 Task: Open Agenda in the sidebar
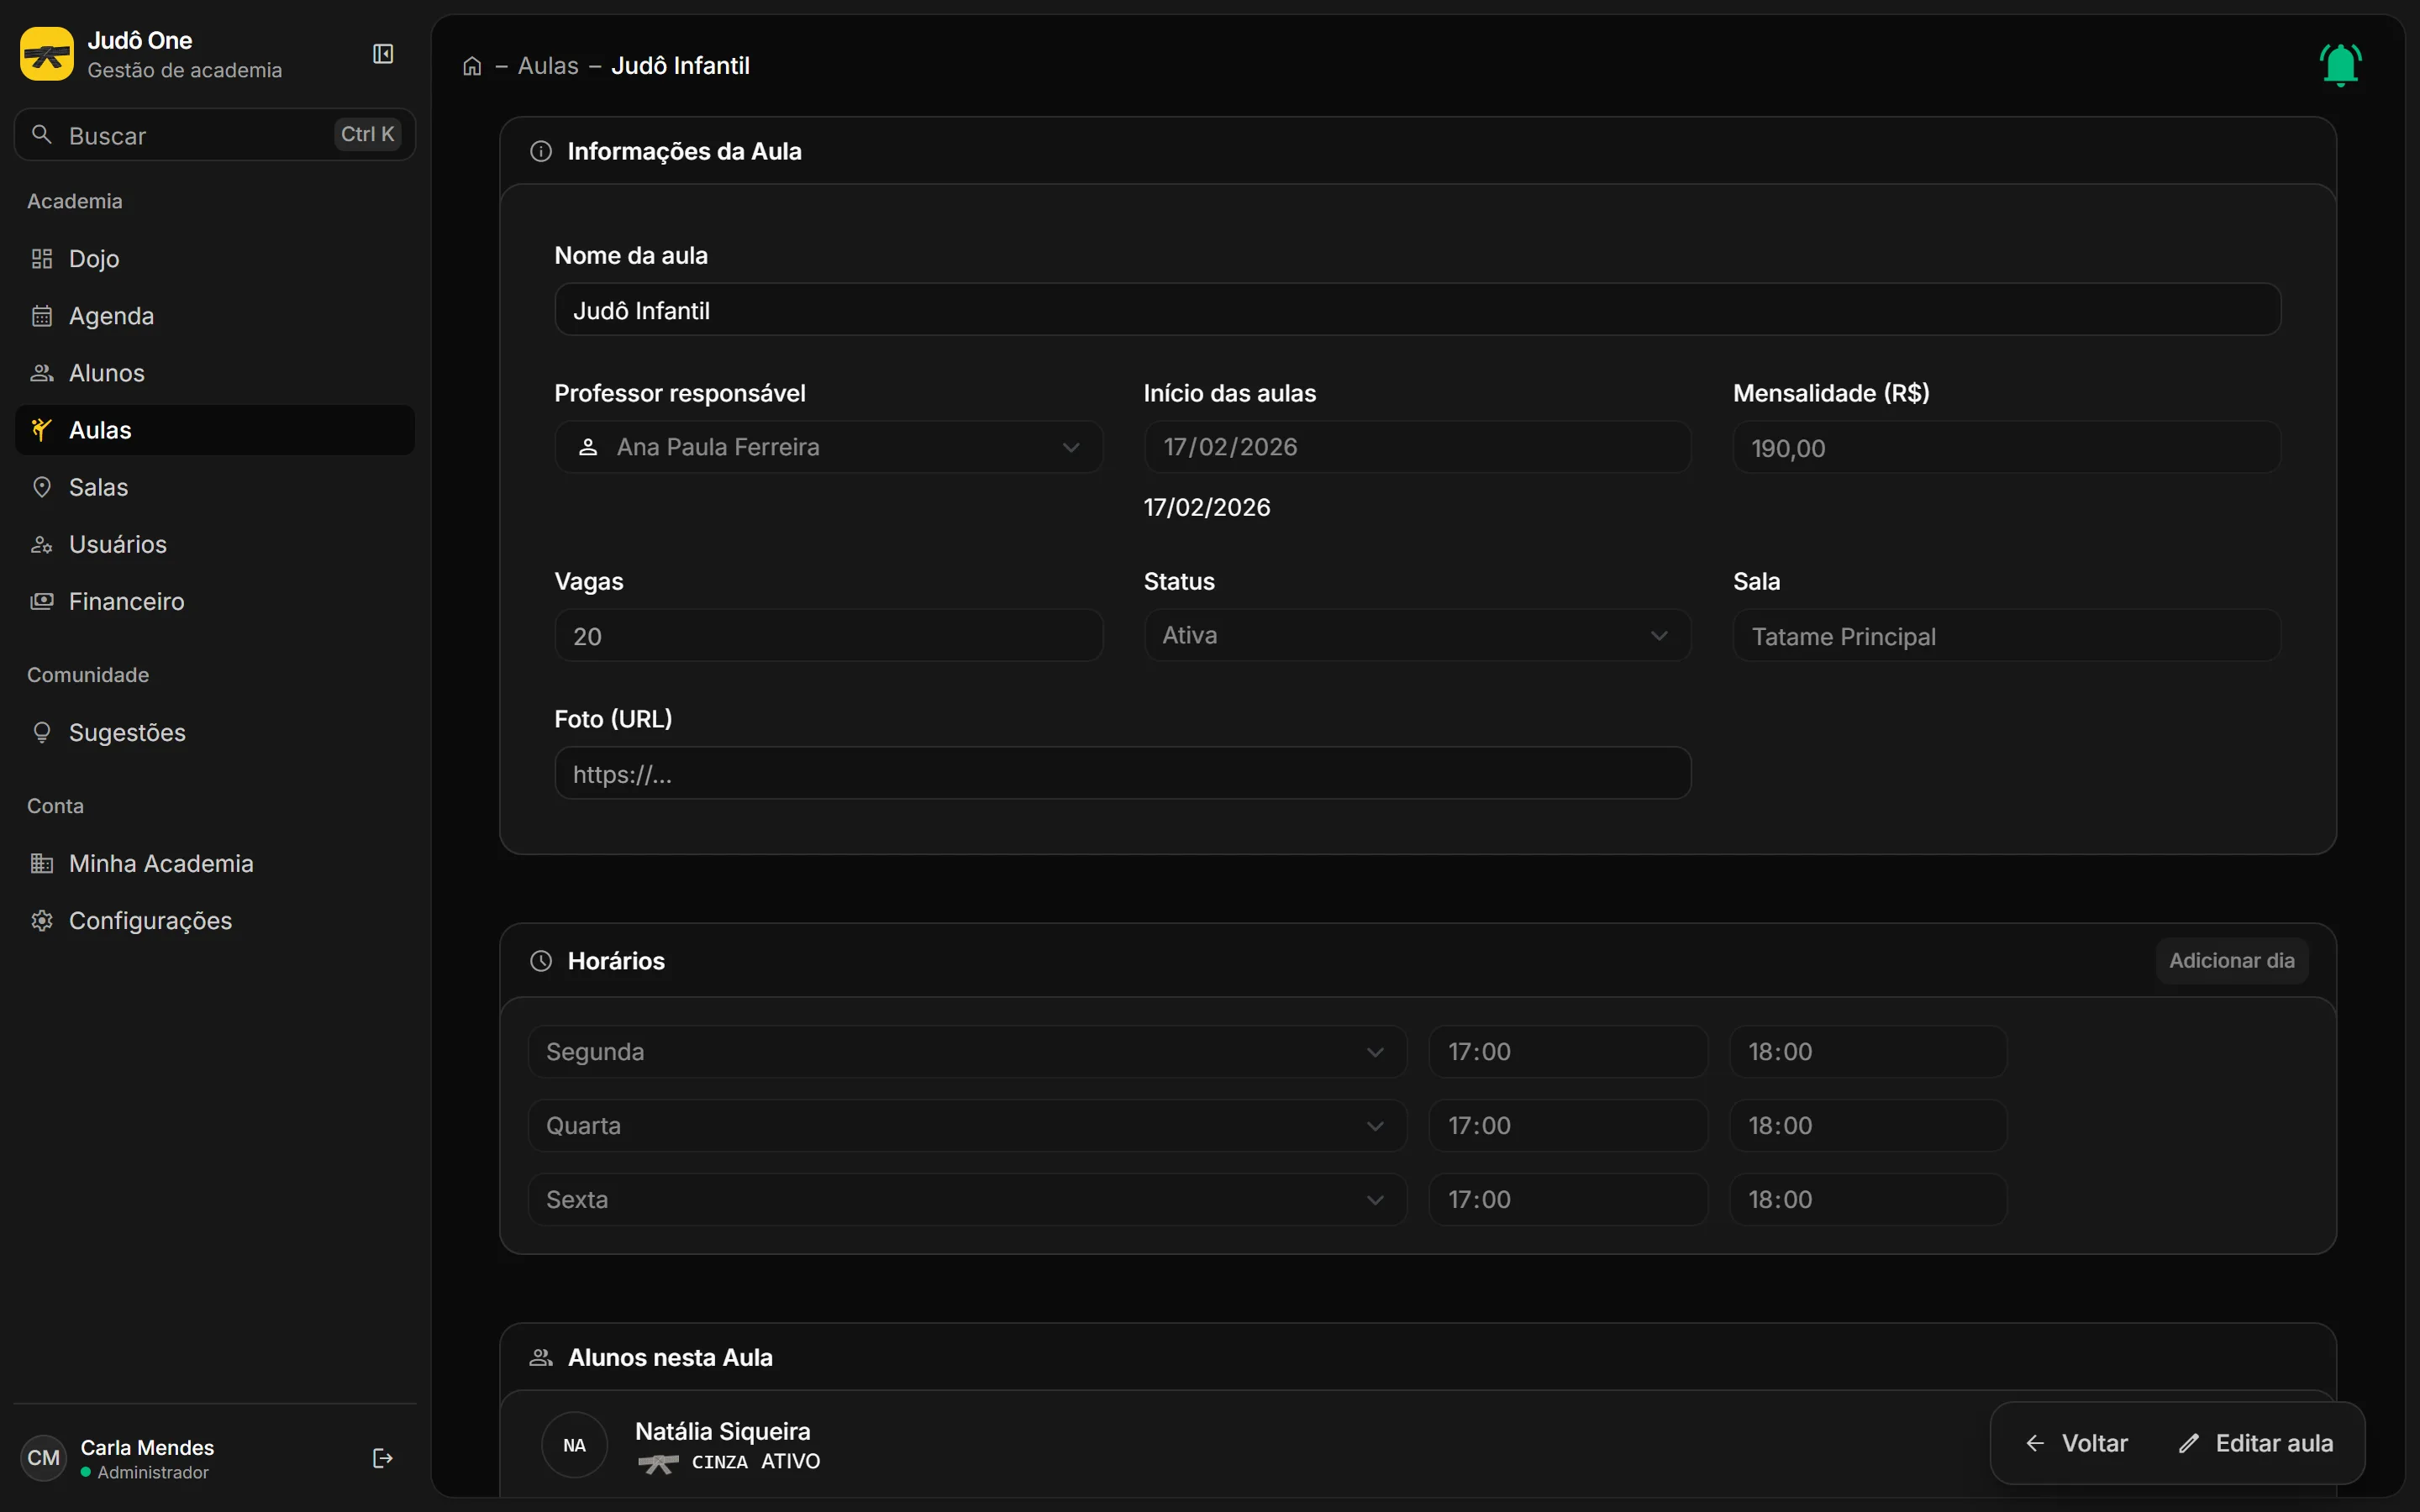tap(215, 316)
